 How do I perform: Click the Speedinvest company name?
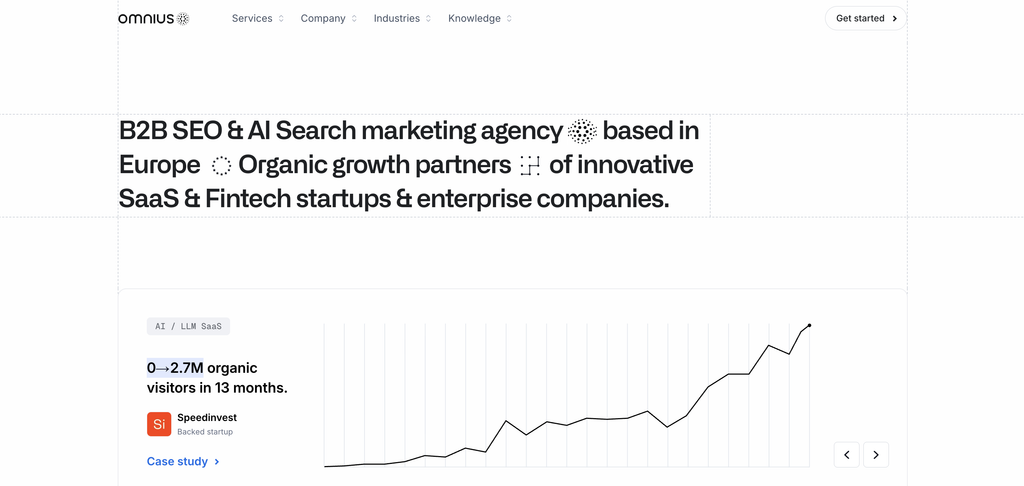tap(207, 418)
